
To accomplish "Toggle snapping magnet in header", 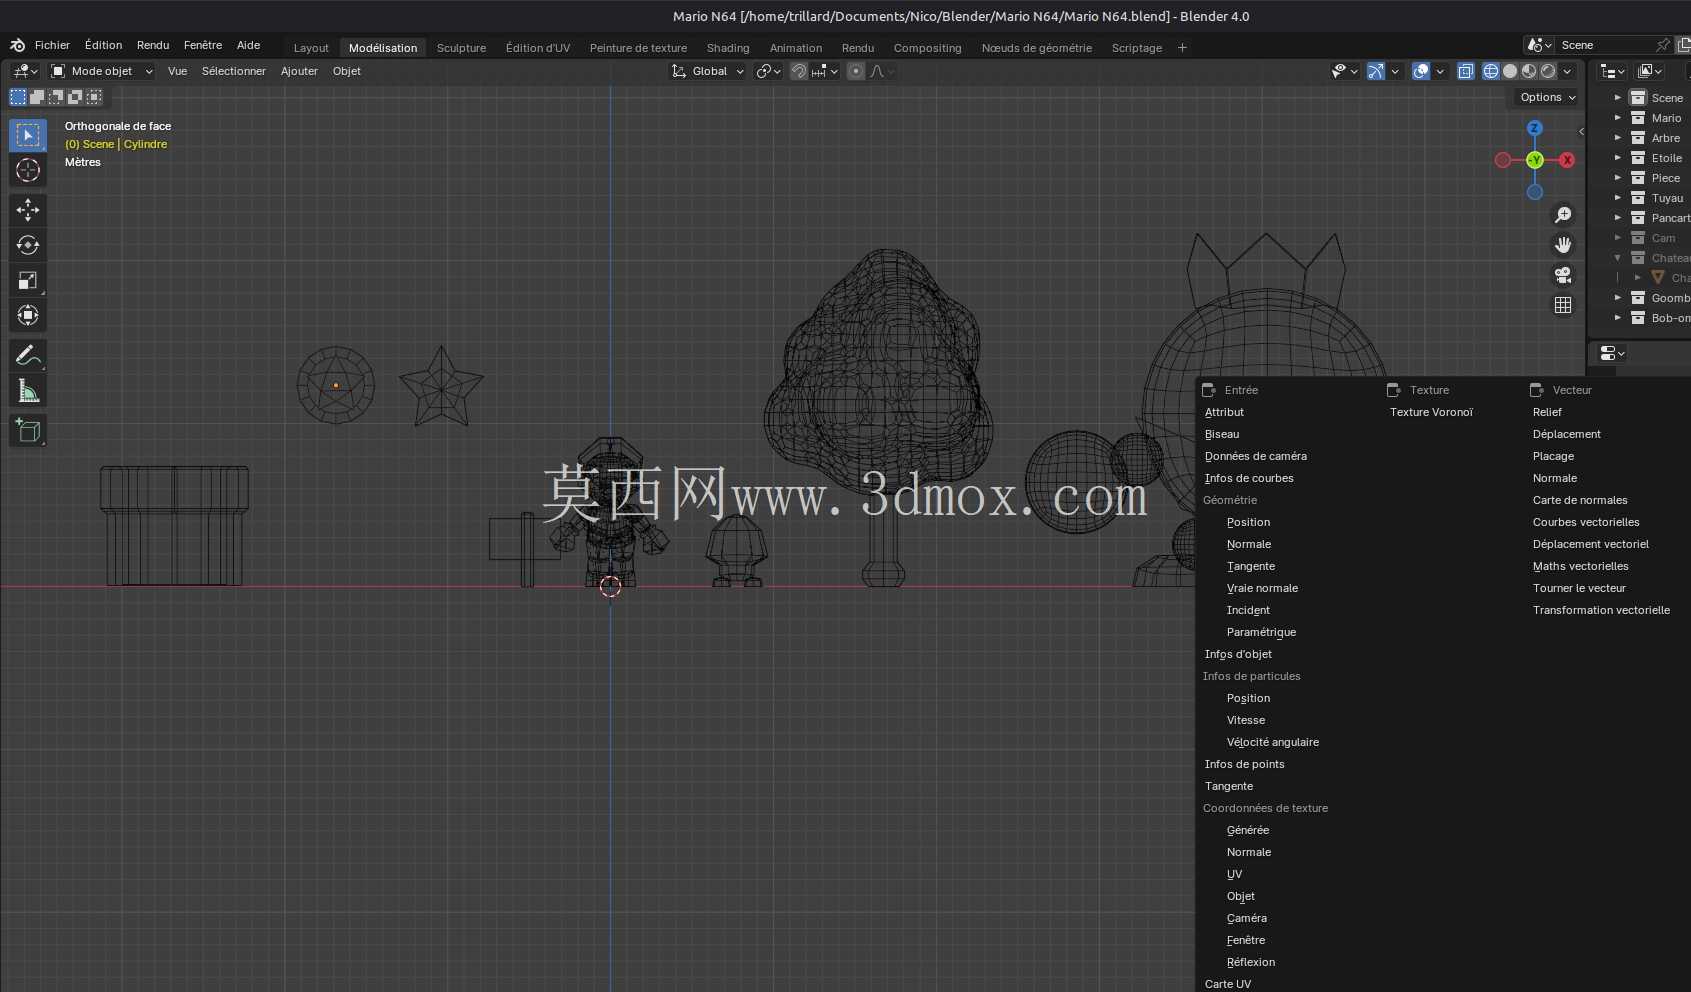I will coord(798,71).
